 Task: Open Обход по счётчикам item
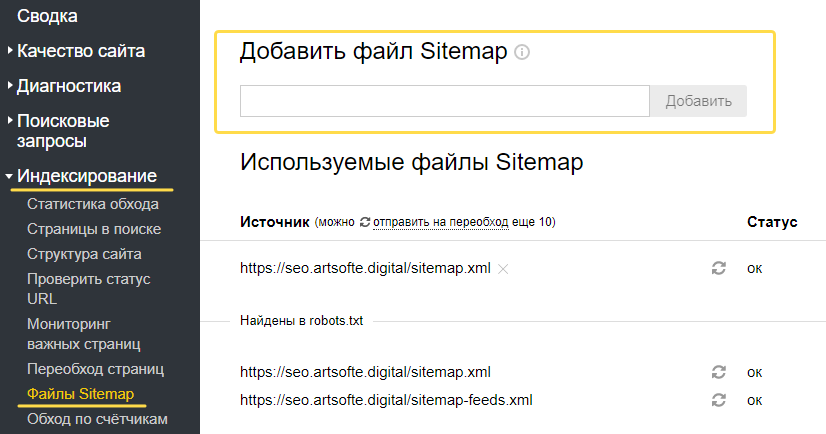(x=97, y=418)
